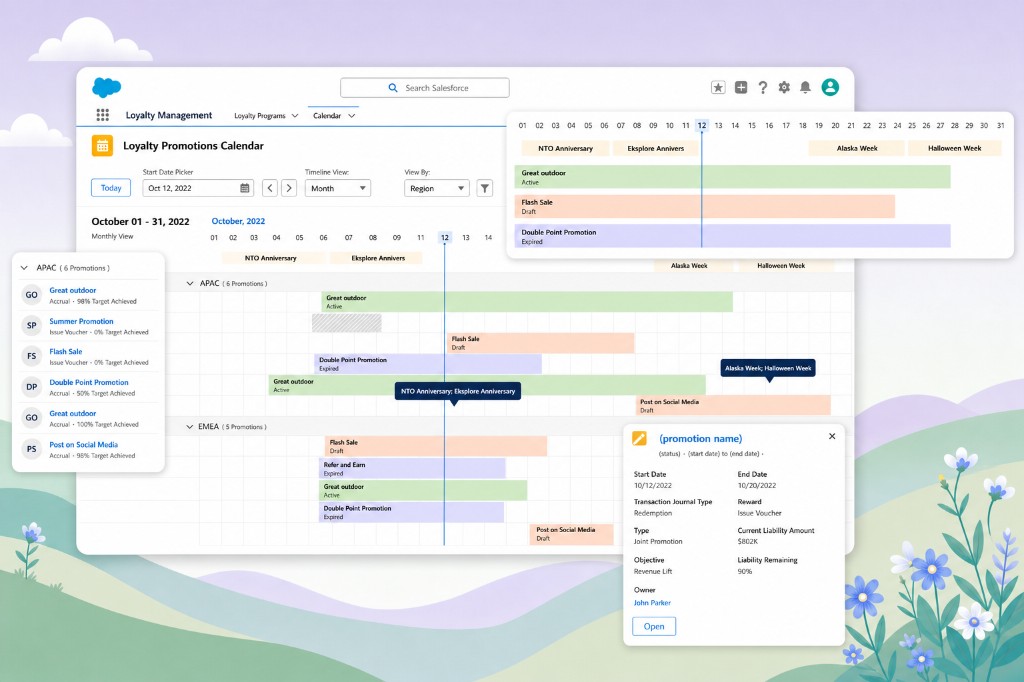Close the promotion details popup
1024x682 pixels.
point(831,436)
